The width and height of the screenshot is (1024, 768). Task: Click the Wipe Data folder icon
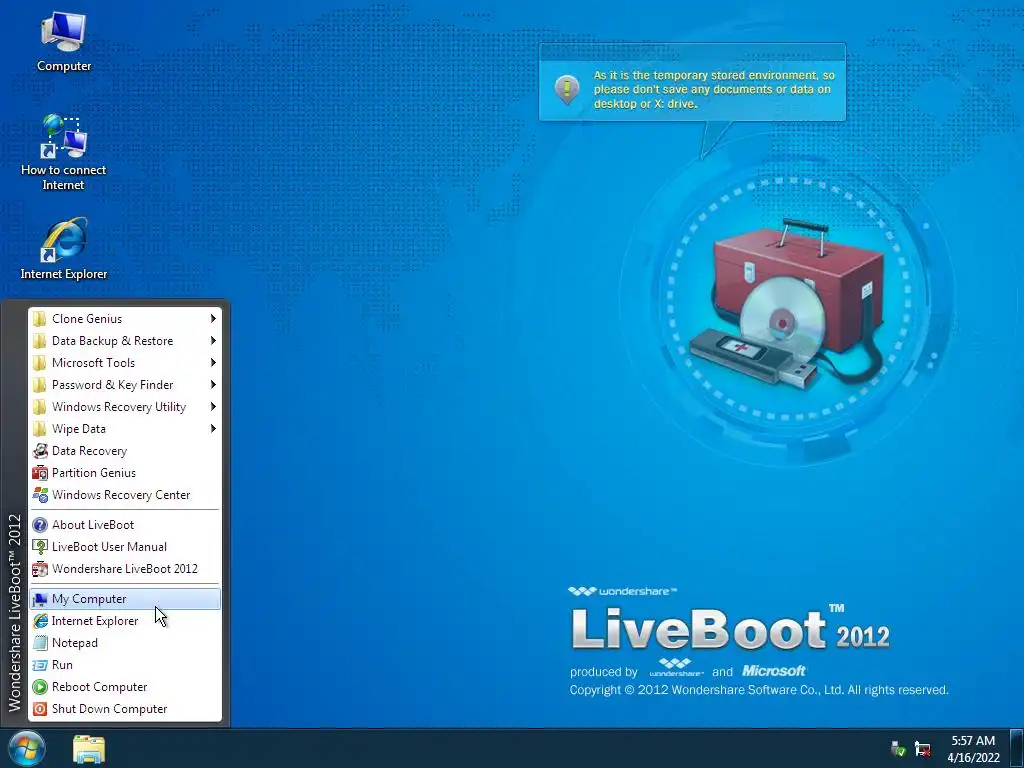40,429
